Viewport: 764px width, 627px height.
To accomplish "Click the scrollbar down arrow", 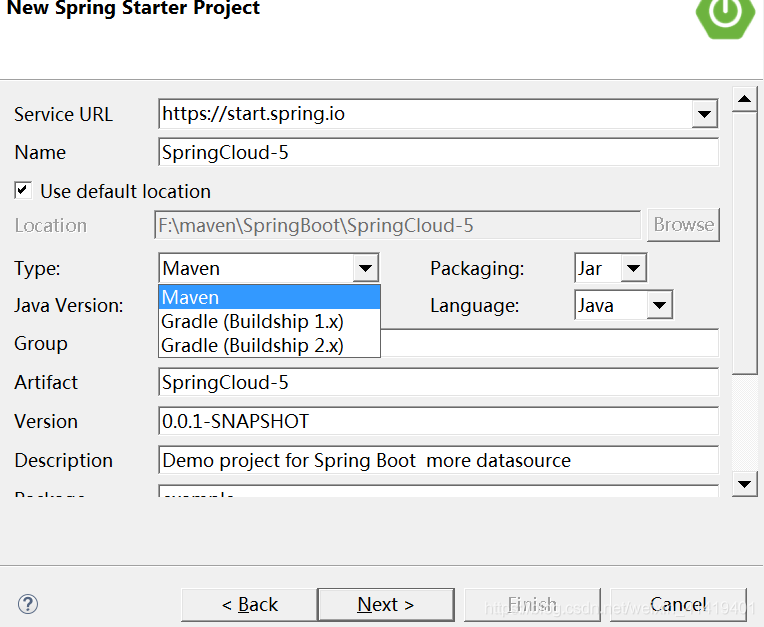I will [x=744, y=484].
